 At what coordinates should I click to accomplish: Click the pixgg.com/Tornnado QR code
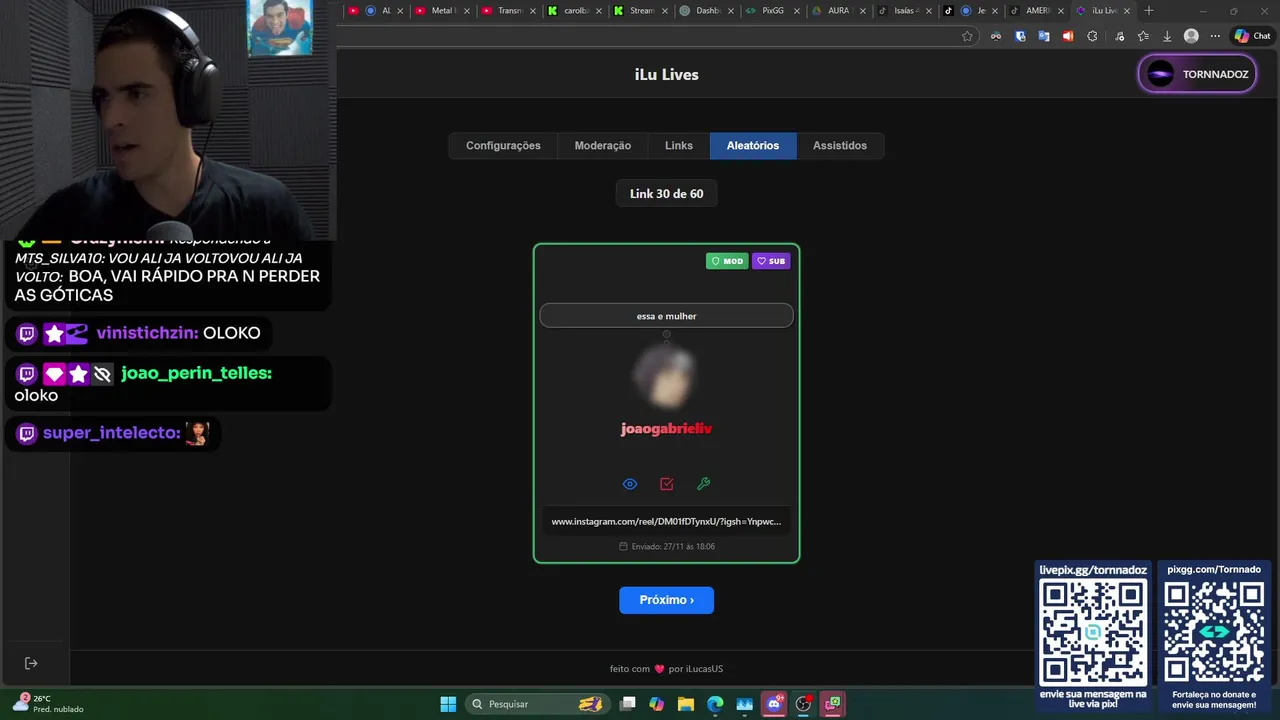[x=1214, y=633]
